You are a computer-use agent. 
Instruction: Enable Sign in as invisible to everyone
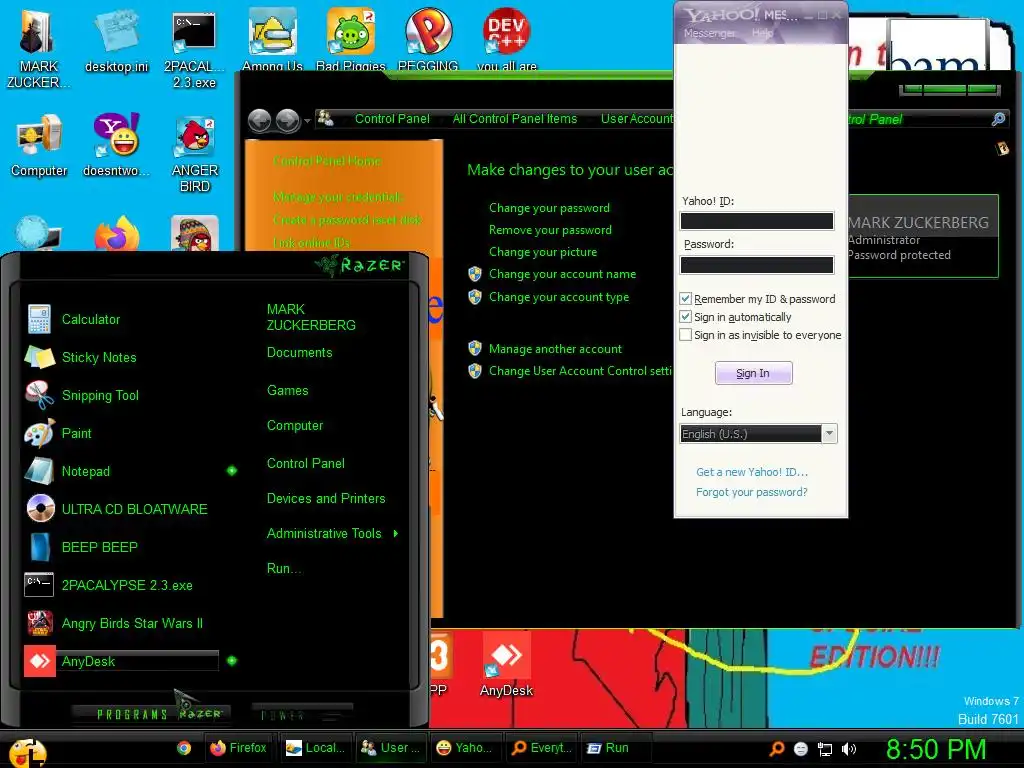(x=685, y=335)
